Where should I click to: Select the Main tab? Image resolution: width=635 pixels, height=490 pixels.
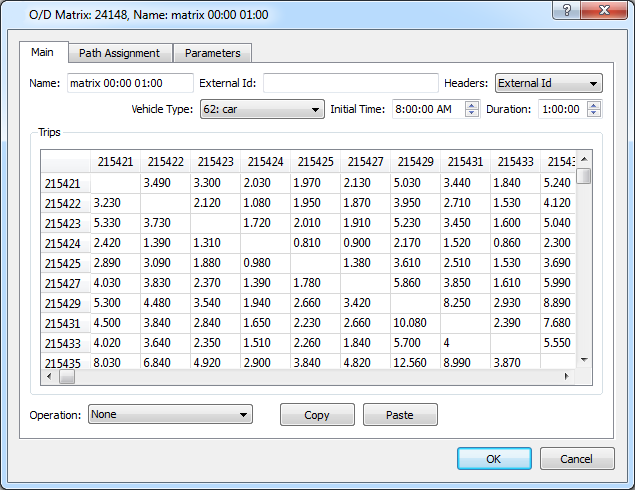42,53
